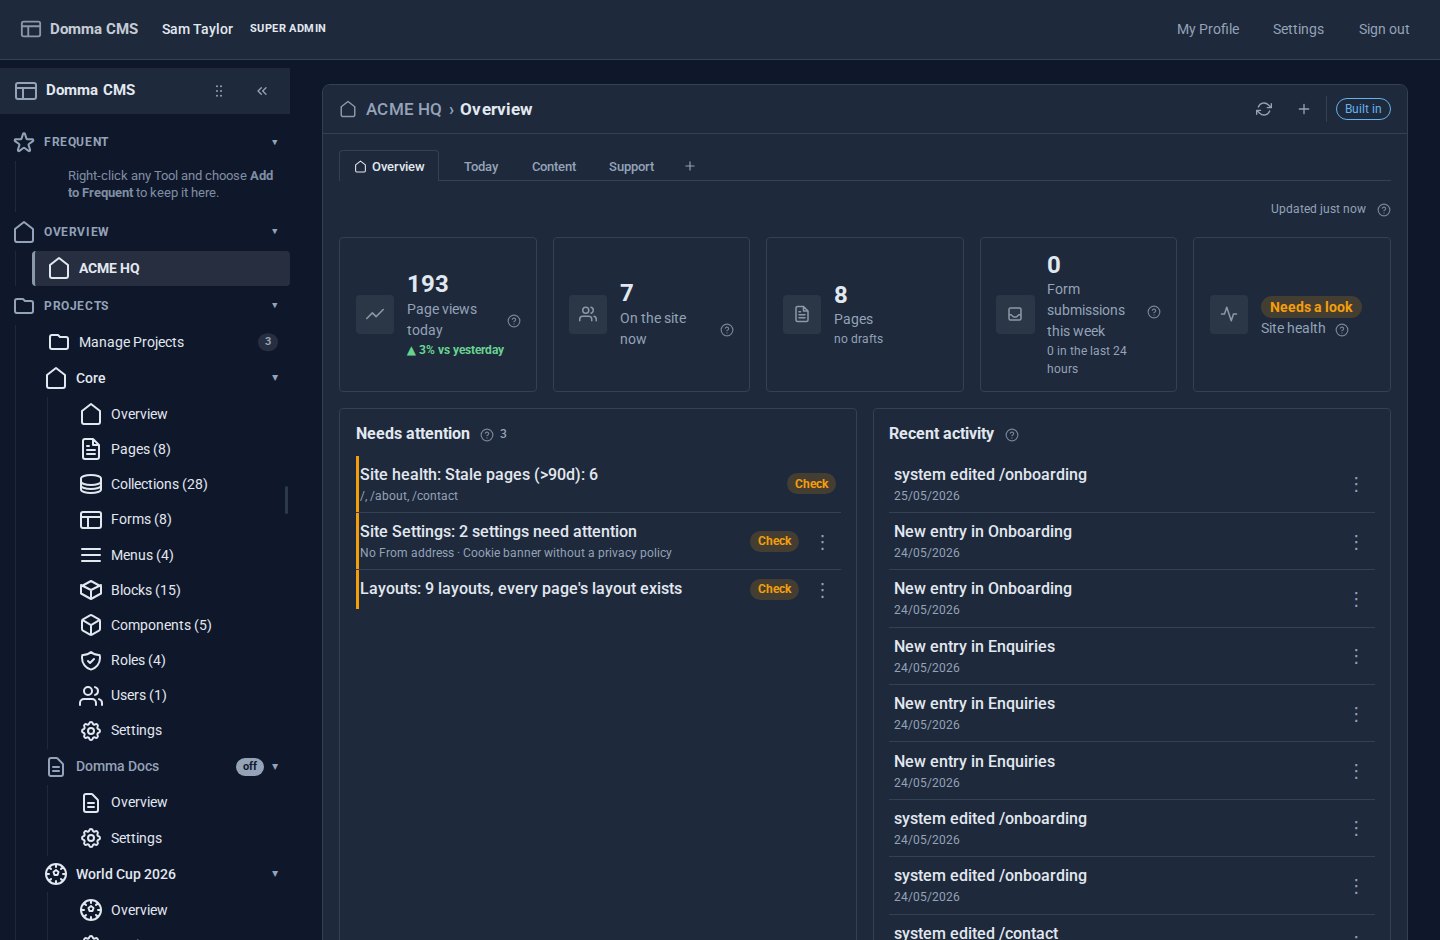Click the World Cup 2026 football icon
Viewport: 1440px width, 940px height.
pyautogui.click(x=56, y=874)
